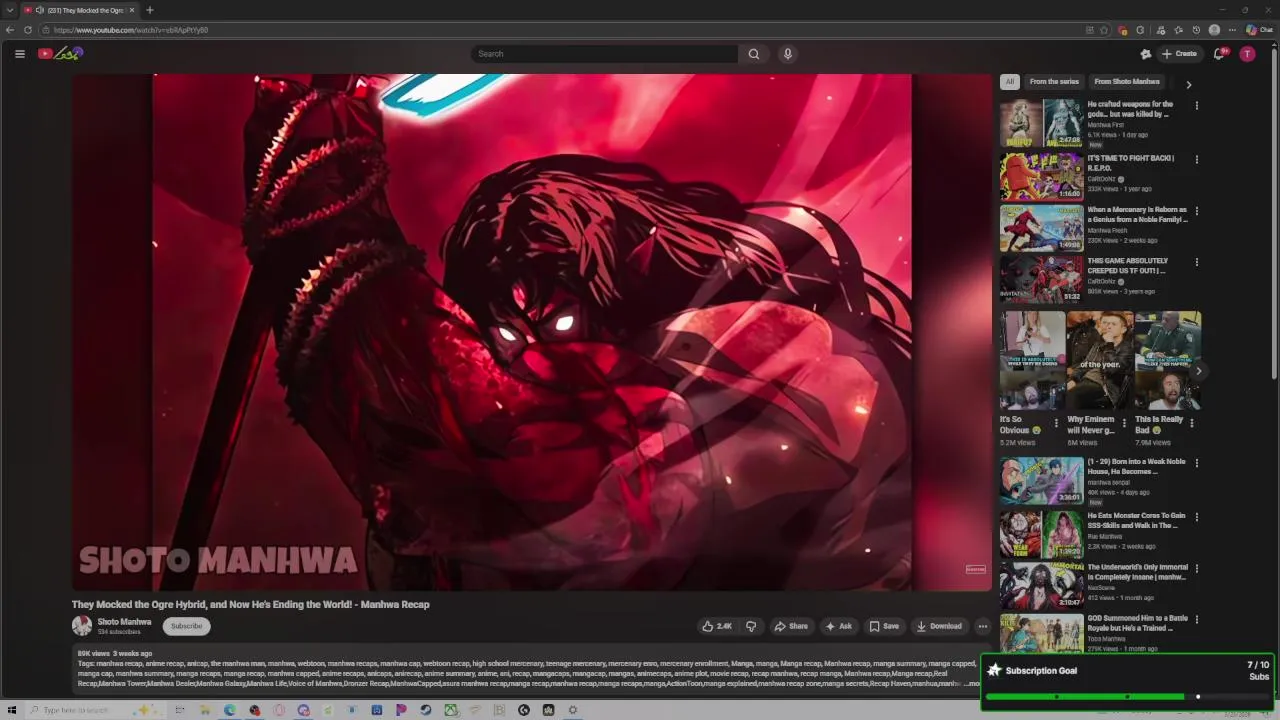Viewport: 1280px width, 720px height.
Task: Open browser Settings and more ellipsis
Action: tap(1232, 30)
